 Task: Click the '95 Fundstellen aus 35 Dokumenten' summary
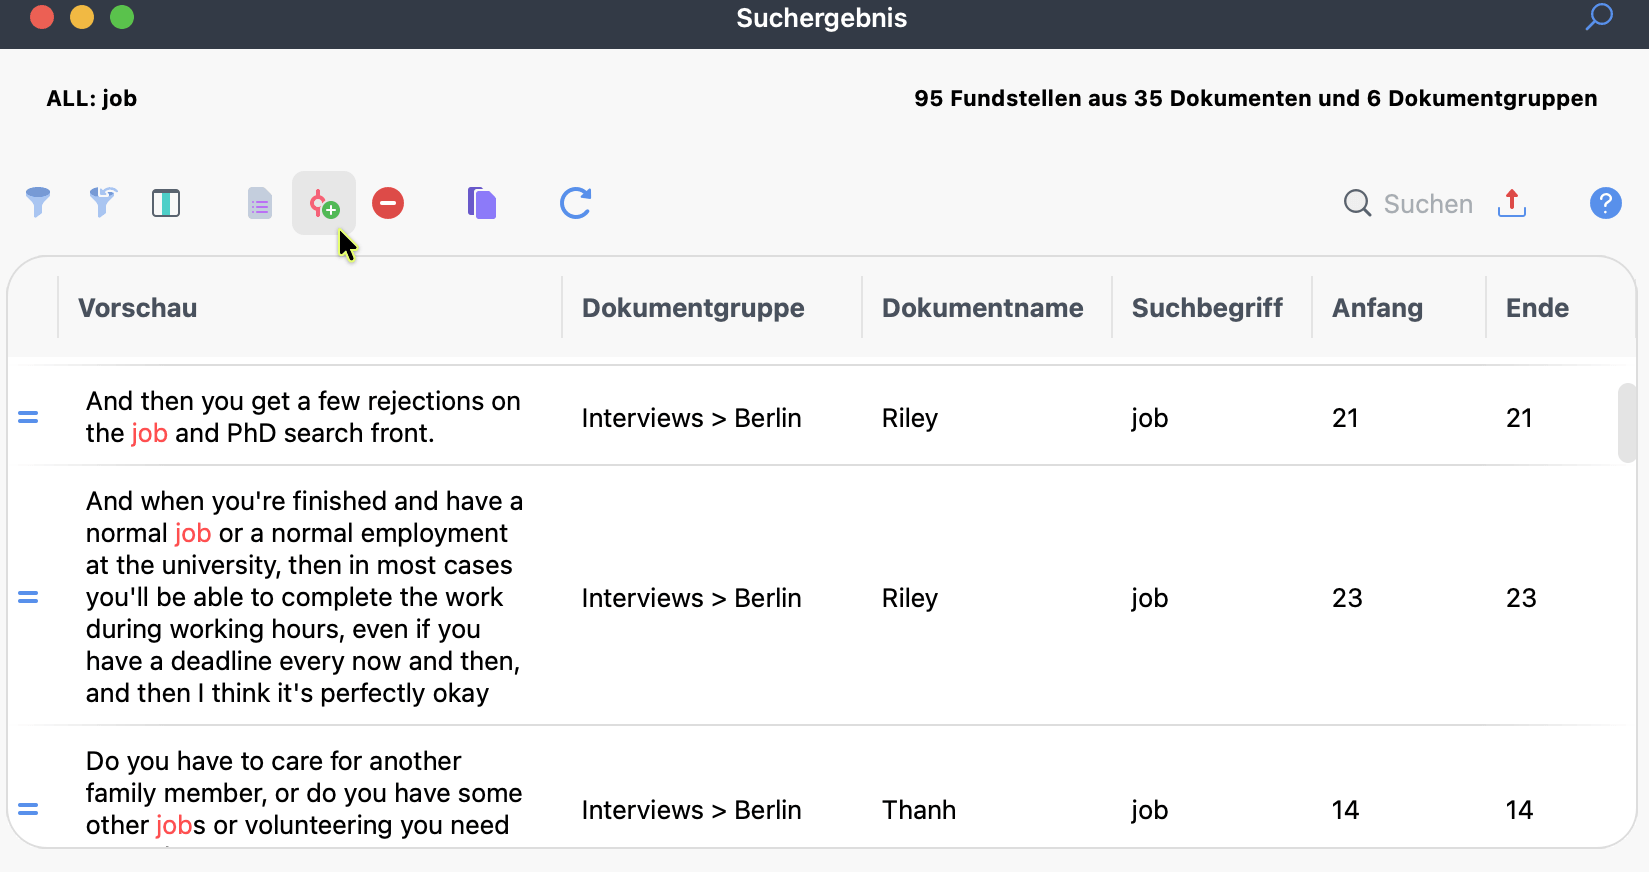point(1256,98)
